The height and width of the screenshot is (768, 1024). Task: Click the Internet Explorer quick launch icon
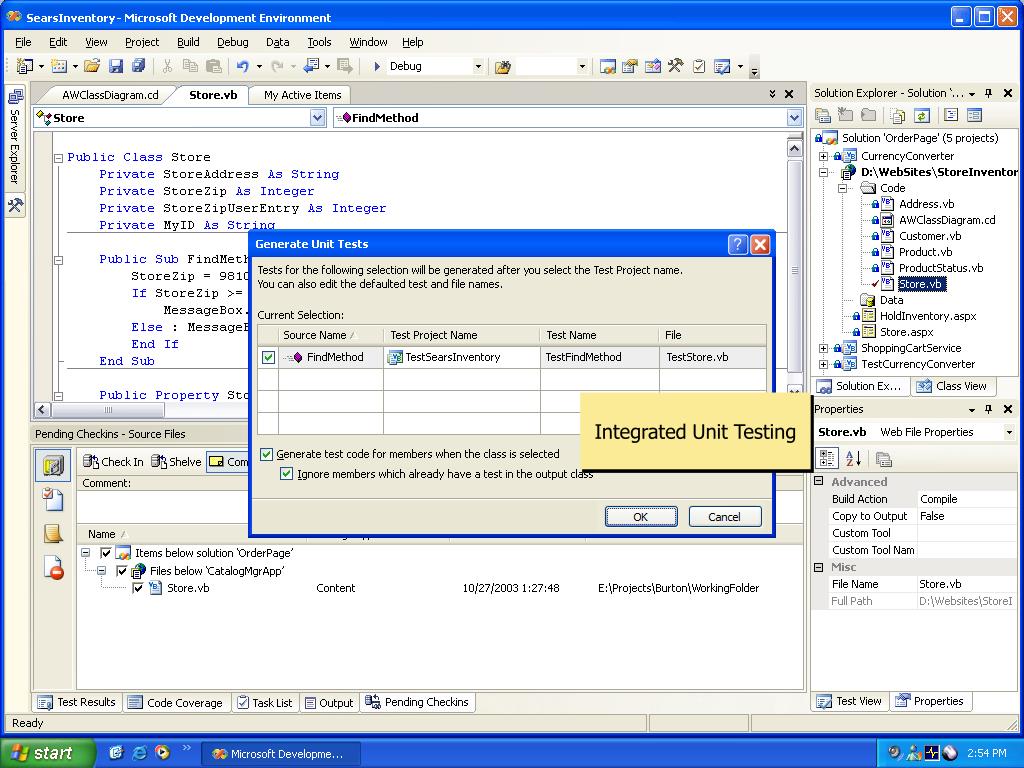(140, 753)
